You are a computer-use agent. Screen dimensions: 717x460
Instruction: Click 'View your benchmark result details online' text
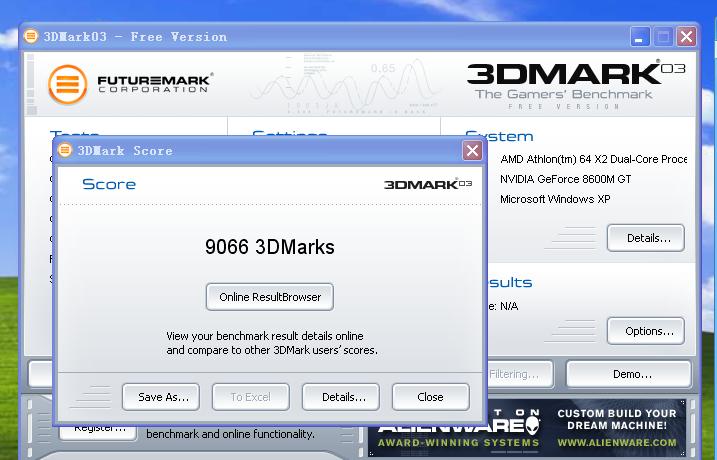tap(265, 336)
